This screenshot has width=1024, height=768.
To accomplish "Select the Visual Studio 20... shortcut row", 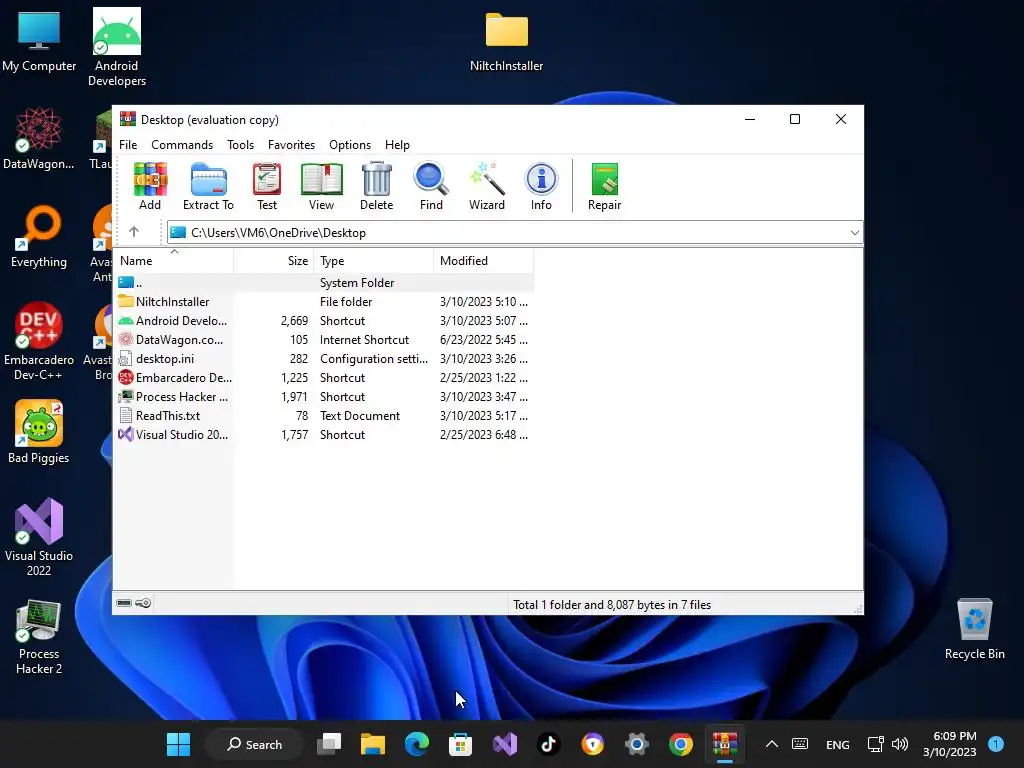I will 325,434.
